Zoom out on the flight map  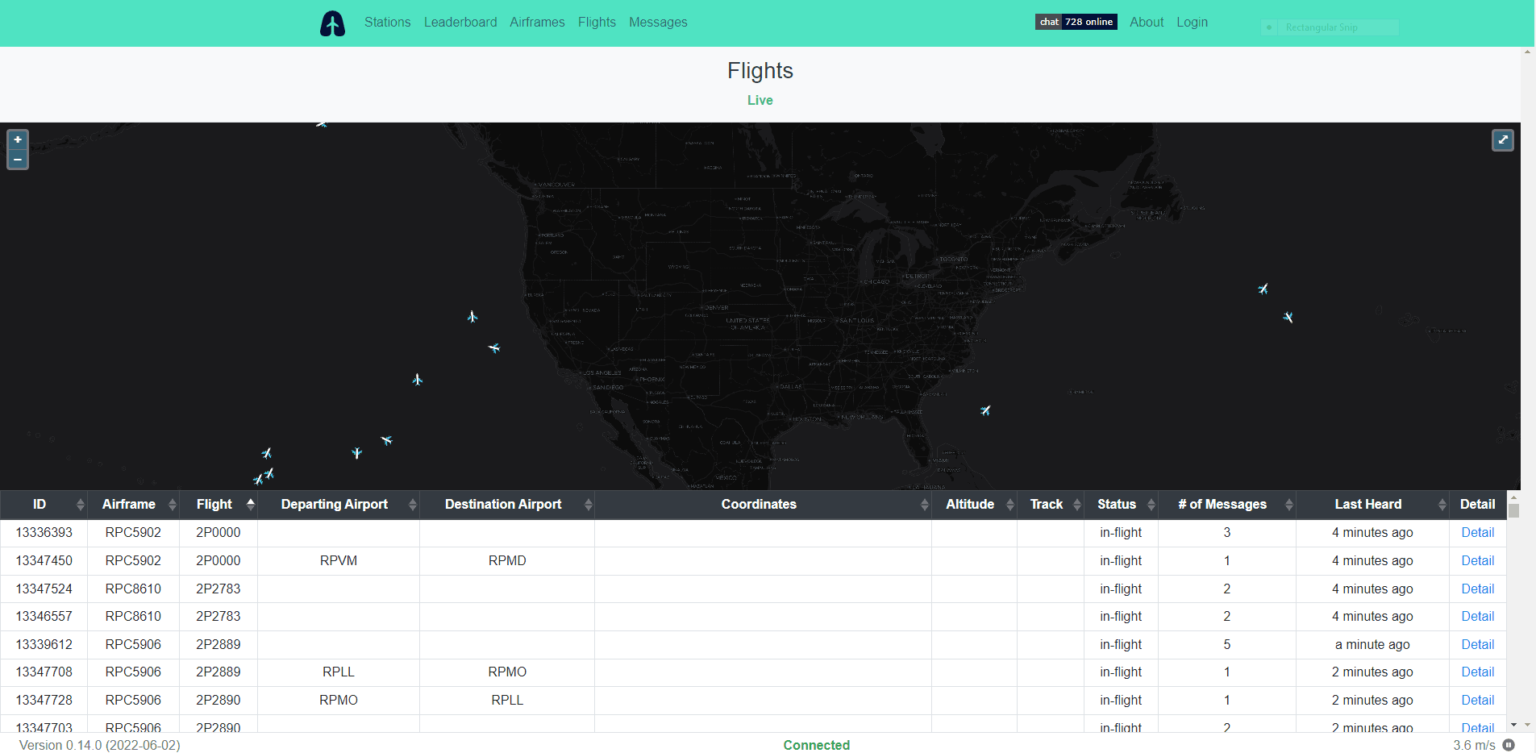pyautogui.click(x=17, y=158)
